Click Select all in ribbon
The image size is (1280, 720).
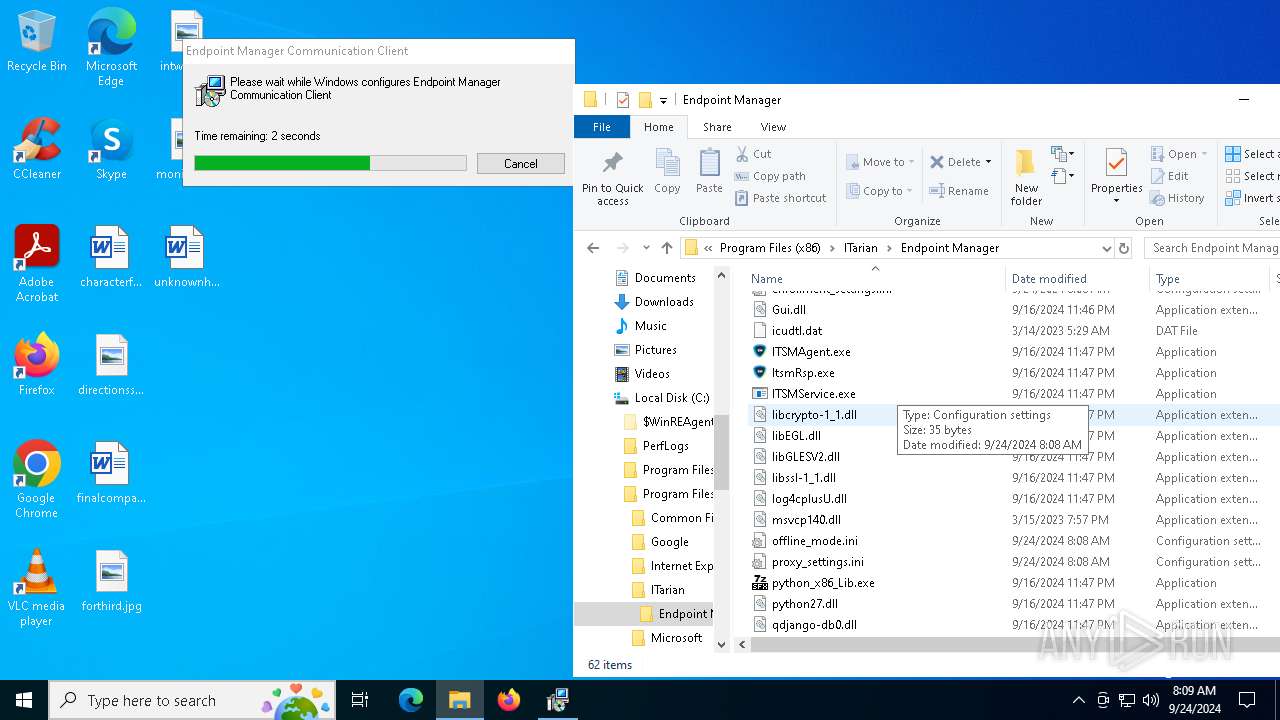tap(1251, 154)
